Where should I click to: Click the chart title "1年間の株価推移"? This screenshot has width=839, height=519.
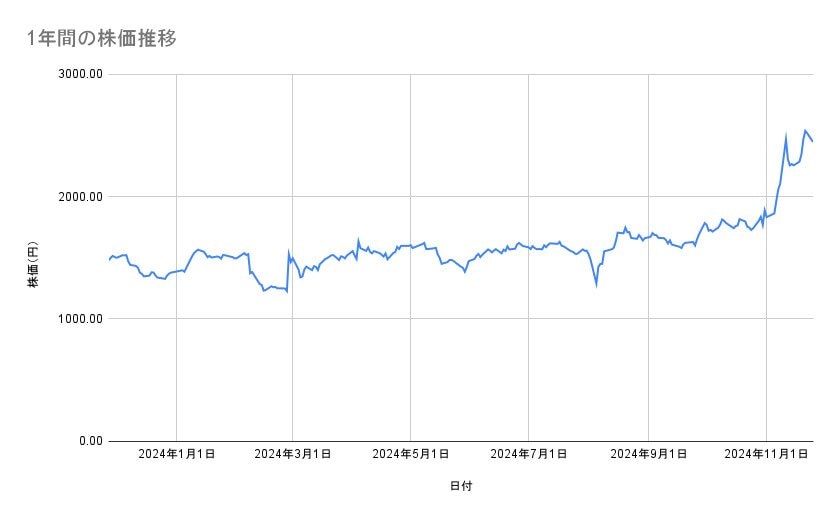tap(102, 38)
